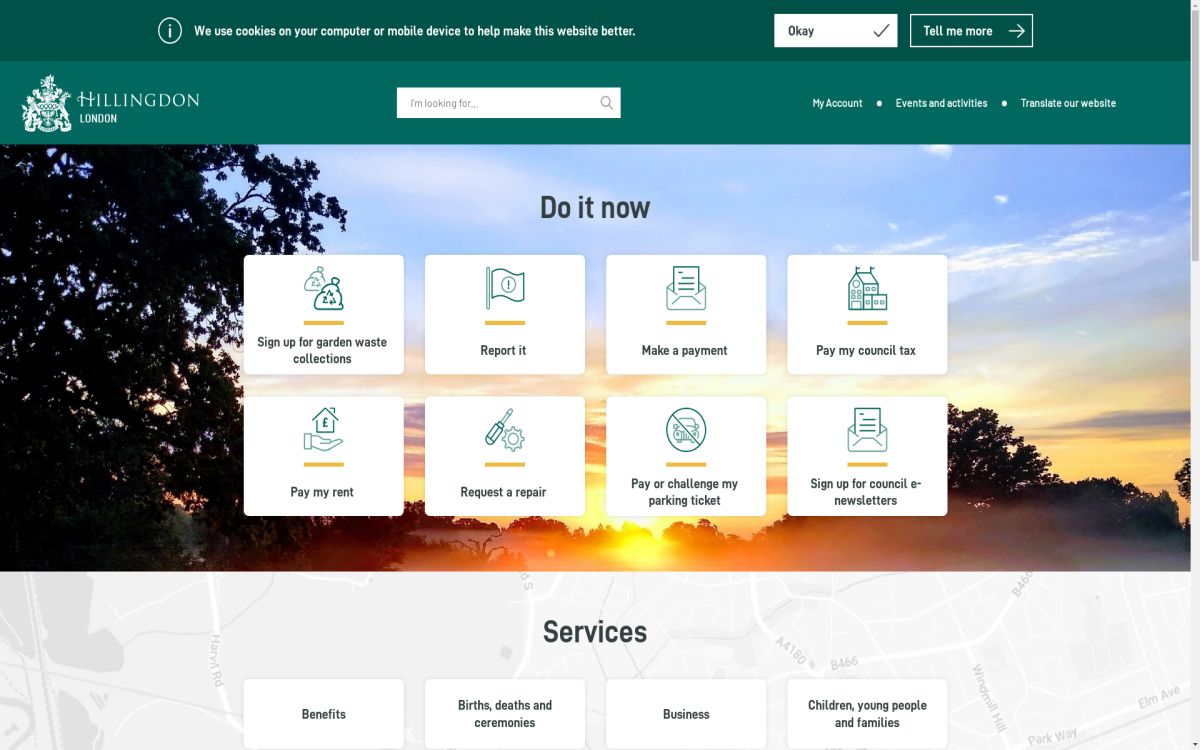The image size is (1200, 750).
Task: Open Events and activities
Action: click(941, 103)
